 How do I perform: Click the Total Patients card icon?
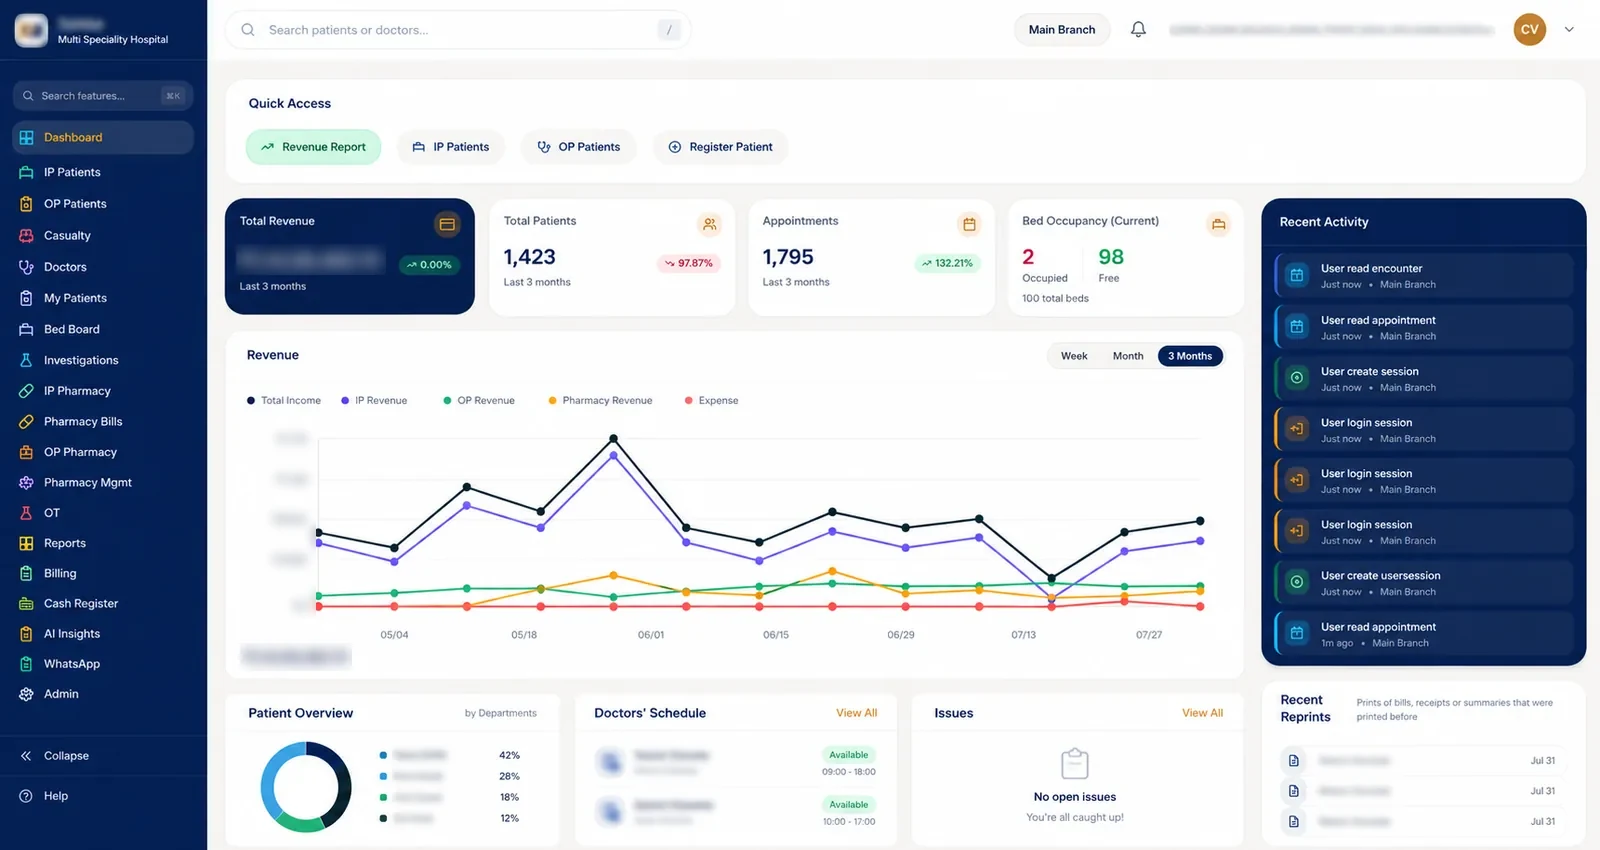tap(709, 224)
